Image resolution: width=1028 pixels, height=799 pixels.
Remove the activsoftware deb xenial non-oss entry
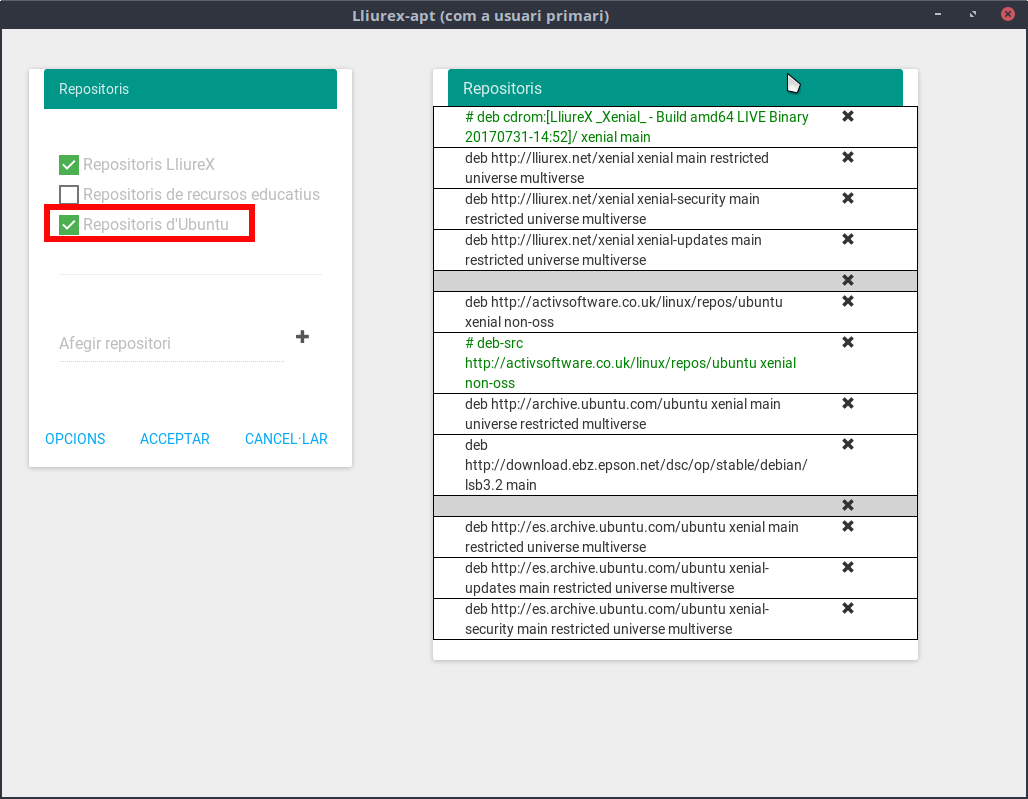pyautogui.click(x=847, y=302)
